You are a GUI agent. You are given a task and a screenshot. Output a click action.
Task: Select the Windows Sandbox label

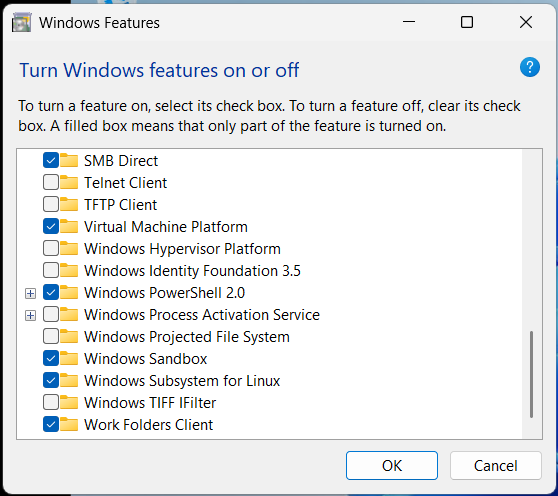tap(146, 359)
